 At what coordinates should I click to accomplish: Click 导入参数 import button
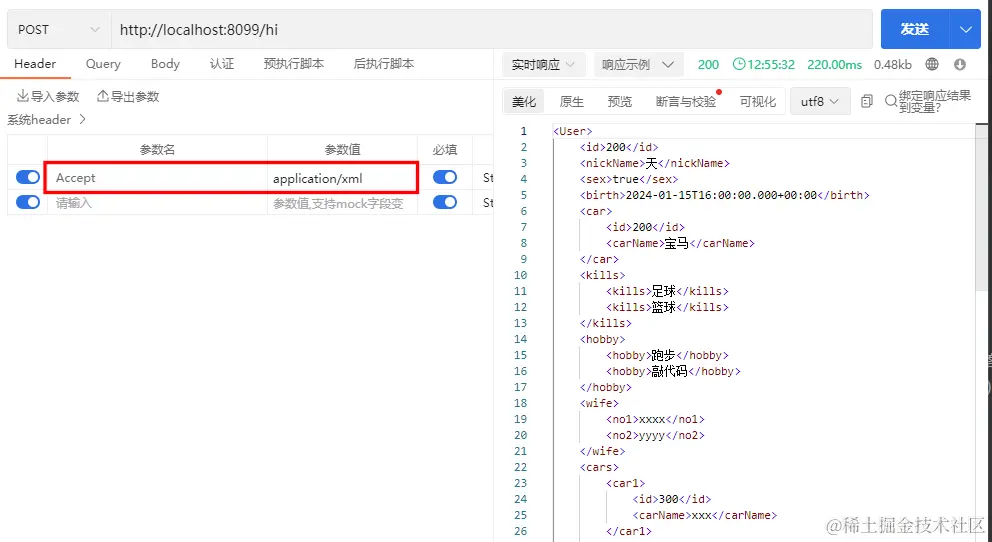click(47, 96)
